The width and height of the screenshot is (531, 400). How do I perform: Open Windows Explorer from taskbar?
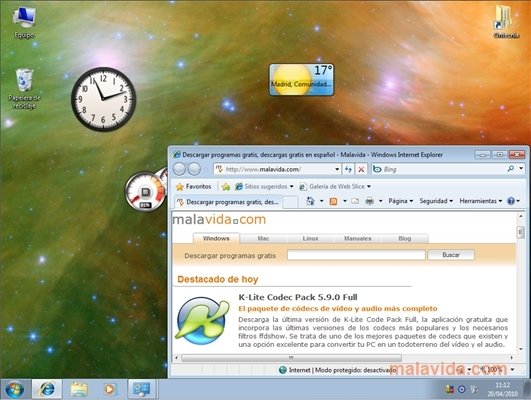[x=79, y=389]
